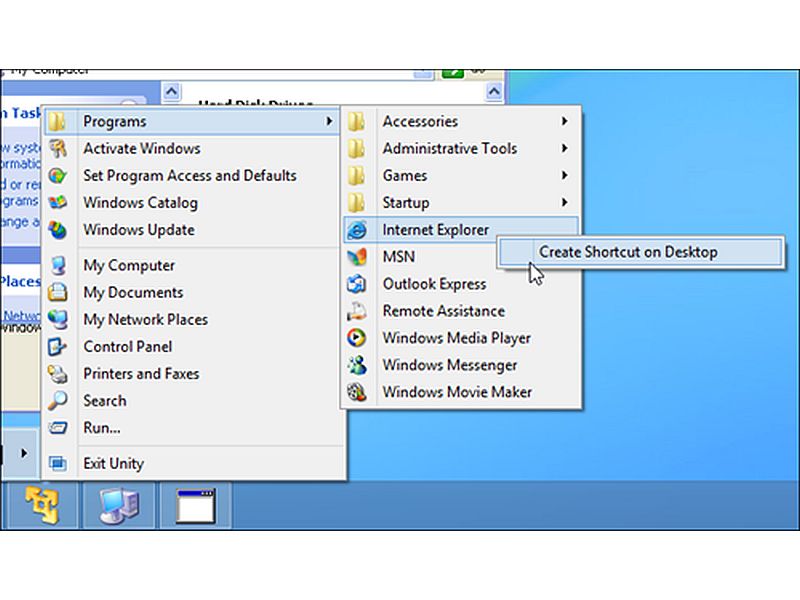The width and height of the screenshot is (800, 600).
Task: Click the Search label
Action: coord(105,401)
